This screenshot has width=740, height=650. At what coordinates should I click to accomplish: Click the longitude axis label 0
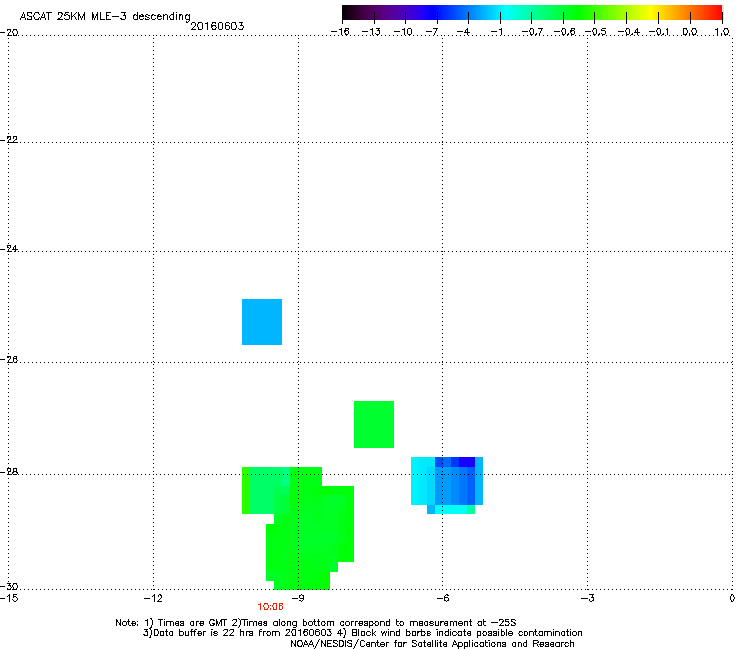point(732,598)
